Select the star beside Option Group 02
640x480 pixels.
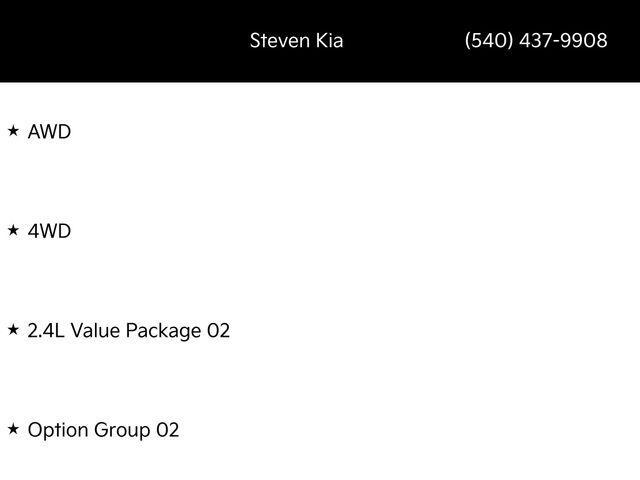[x=13, y=429]
